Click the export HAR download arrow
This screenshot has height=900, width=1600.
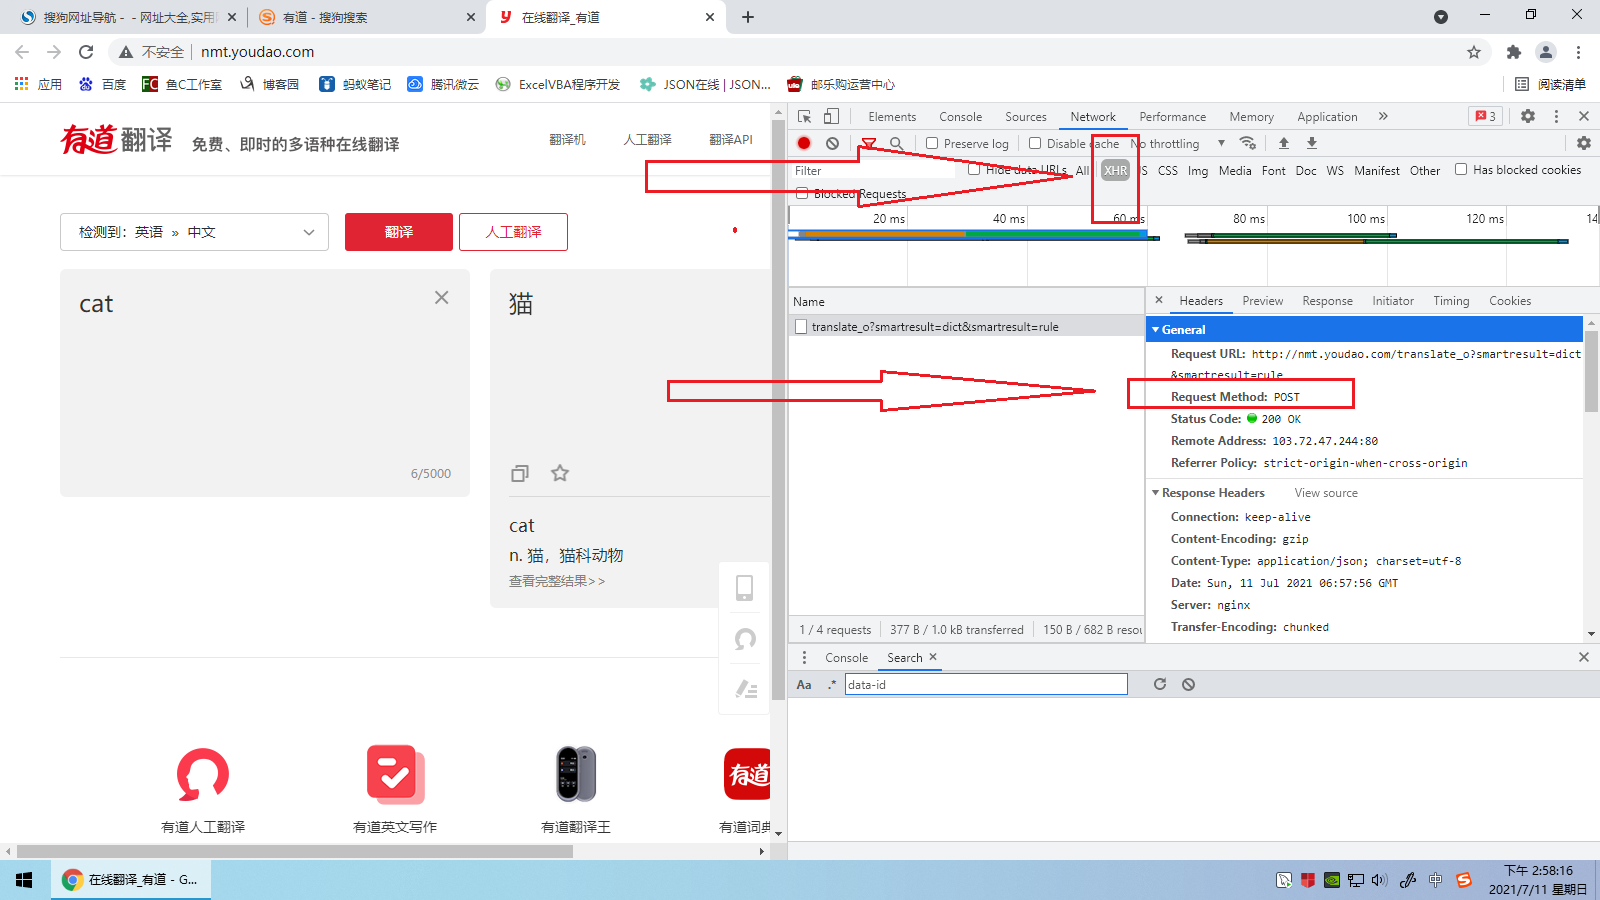(x=1312, y=143)
